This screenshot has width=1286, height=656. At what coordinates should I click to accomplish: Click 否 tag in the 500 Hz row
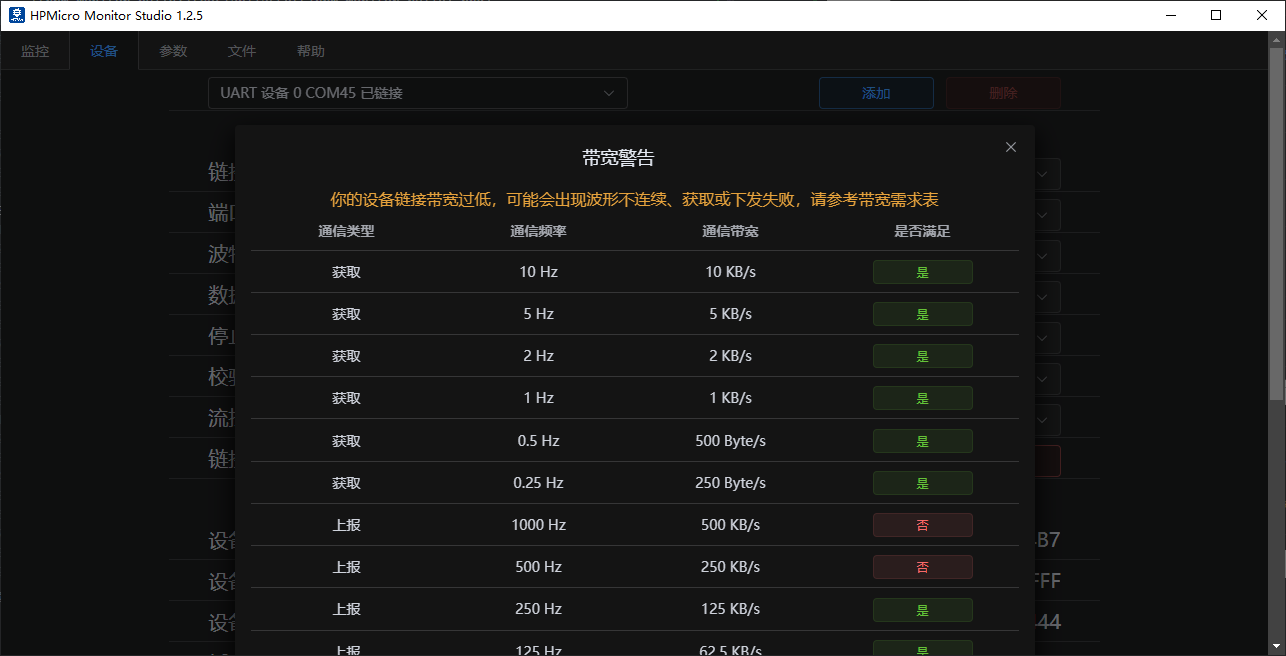(x=923, y=567)
